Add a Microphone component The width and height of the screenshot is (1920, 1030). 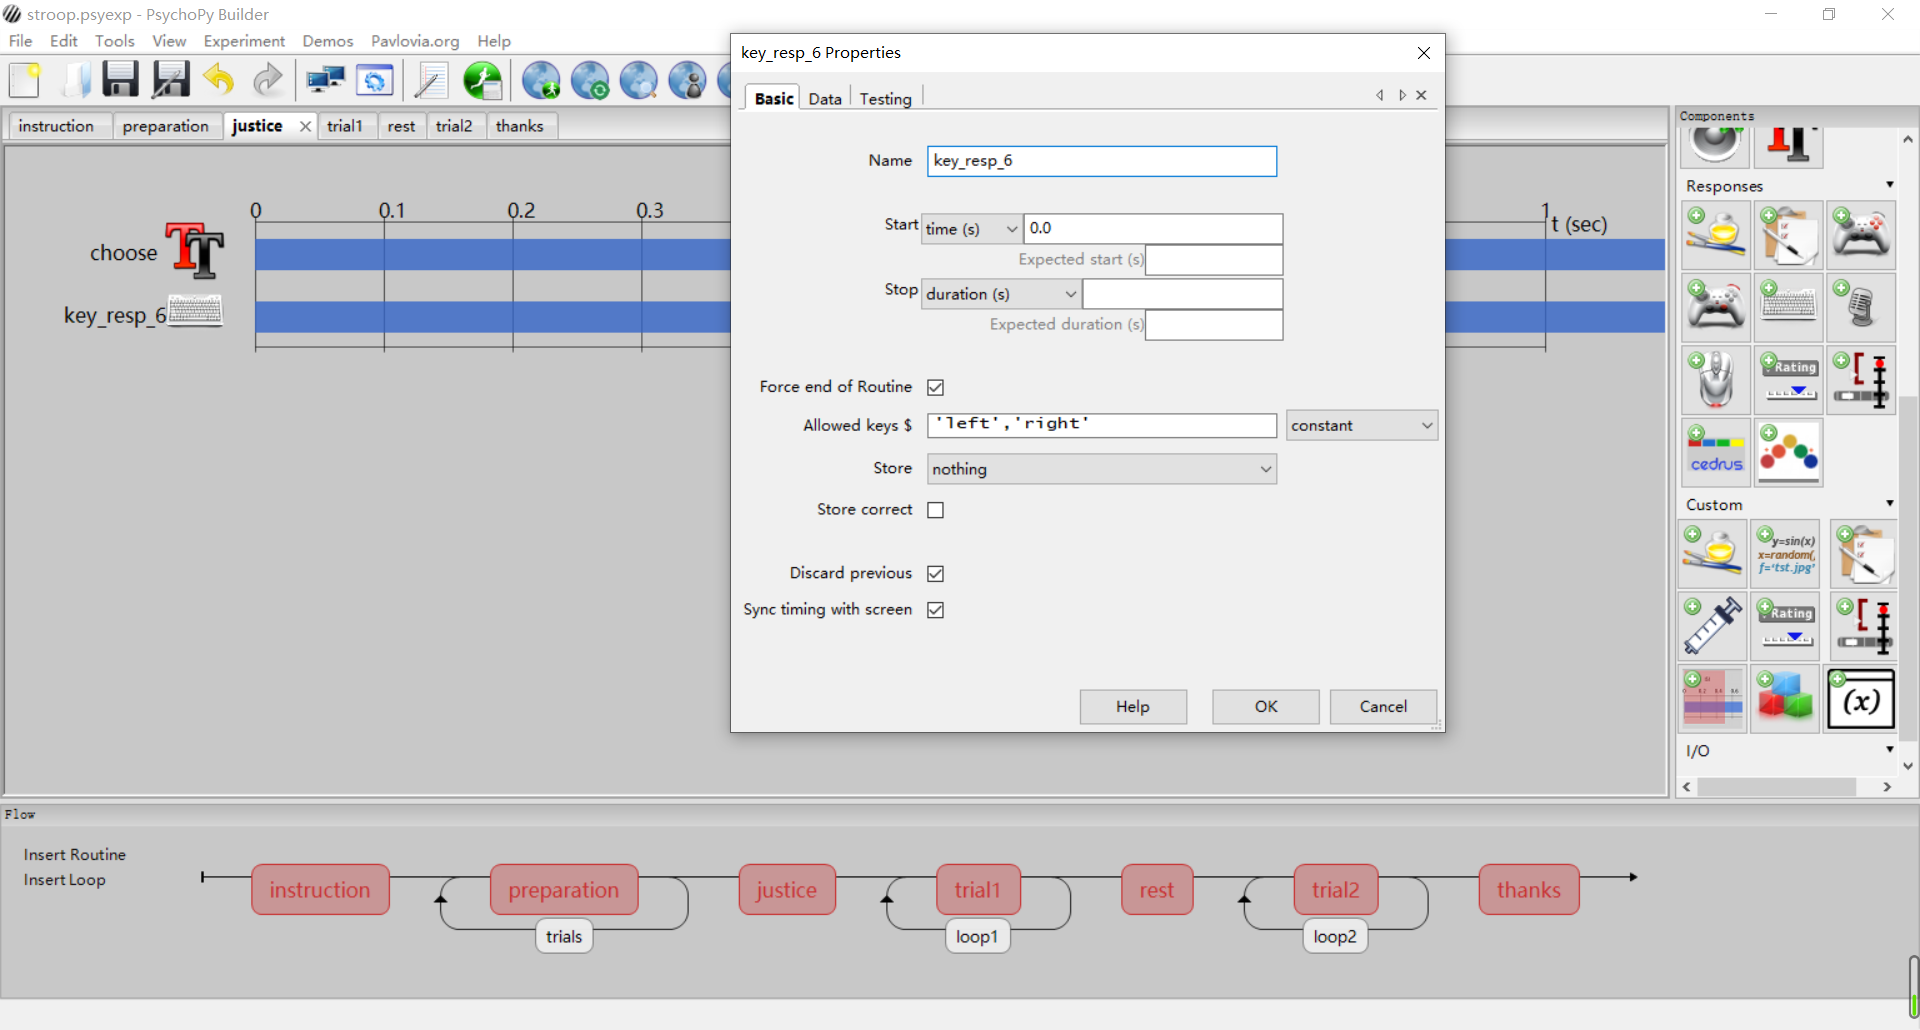coord(1860,307)
